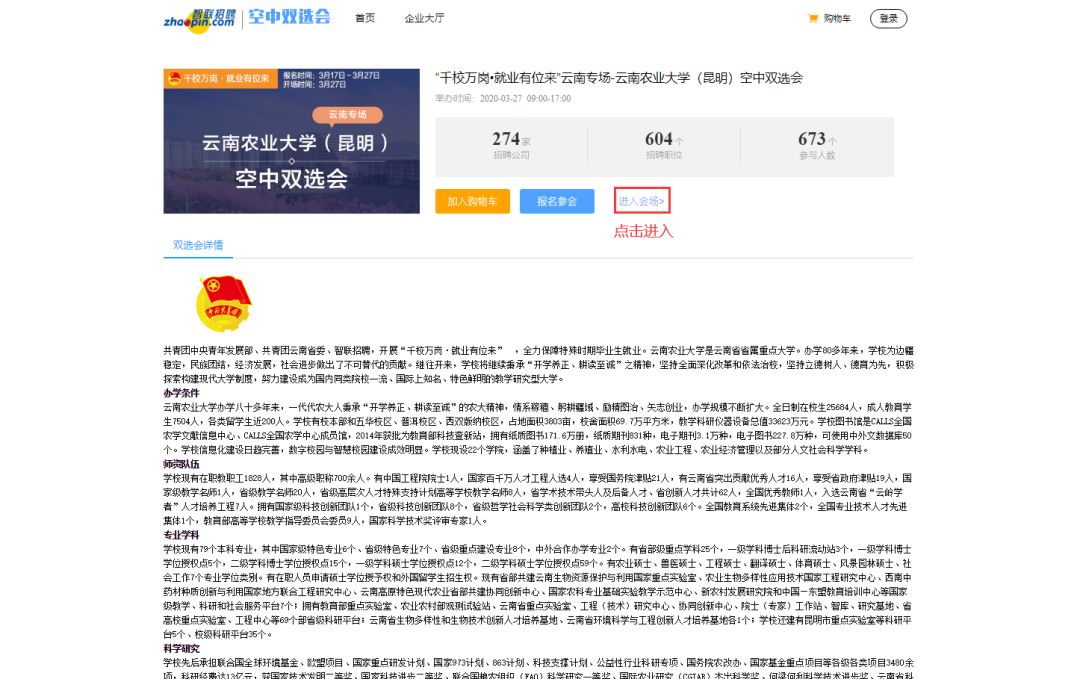Click the 科学研究 section heading

click(181, 649)
